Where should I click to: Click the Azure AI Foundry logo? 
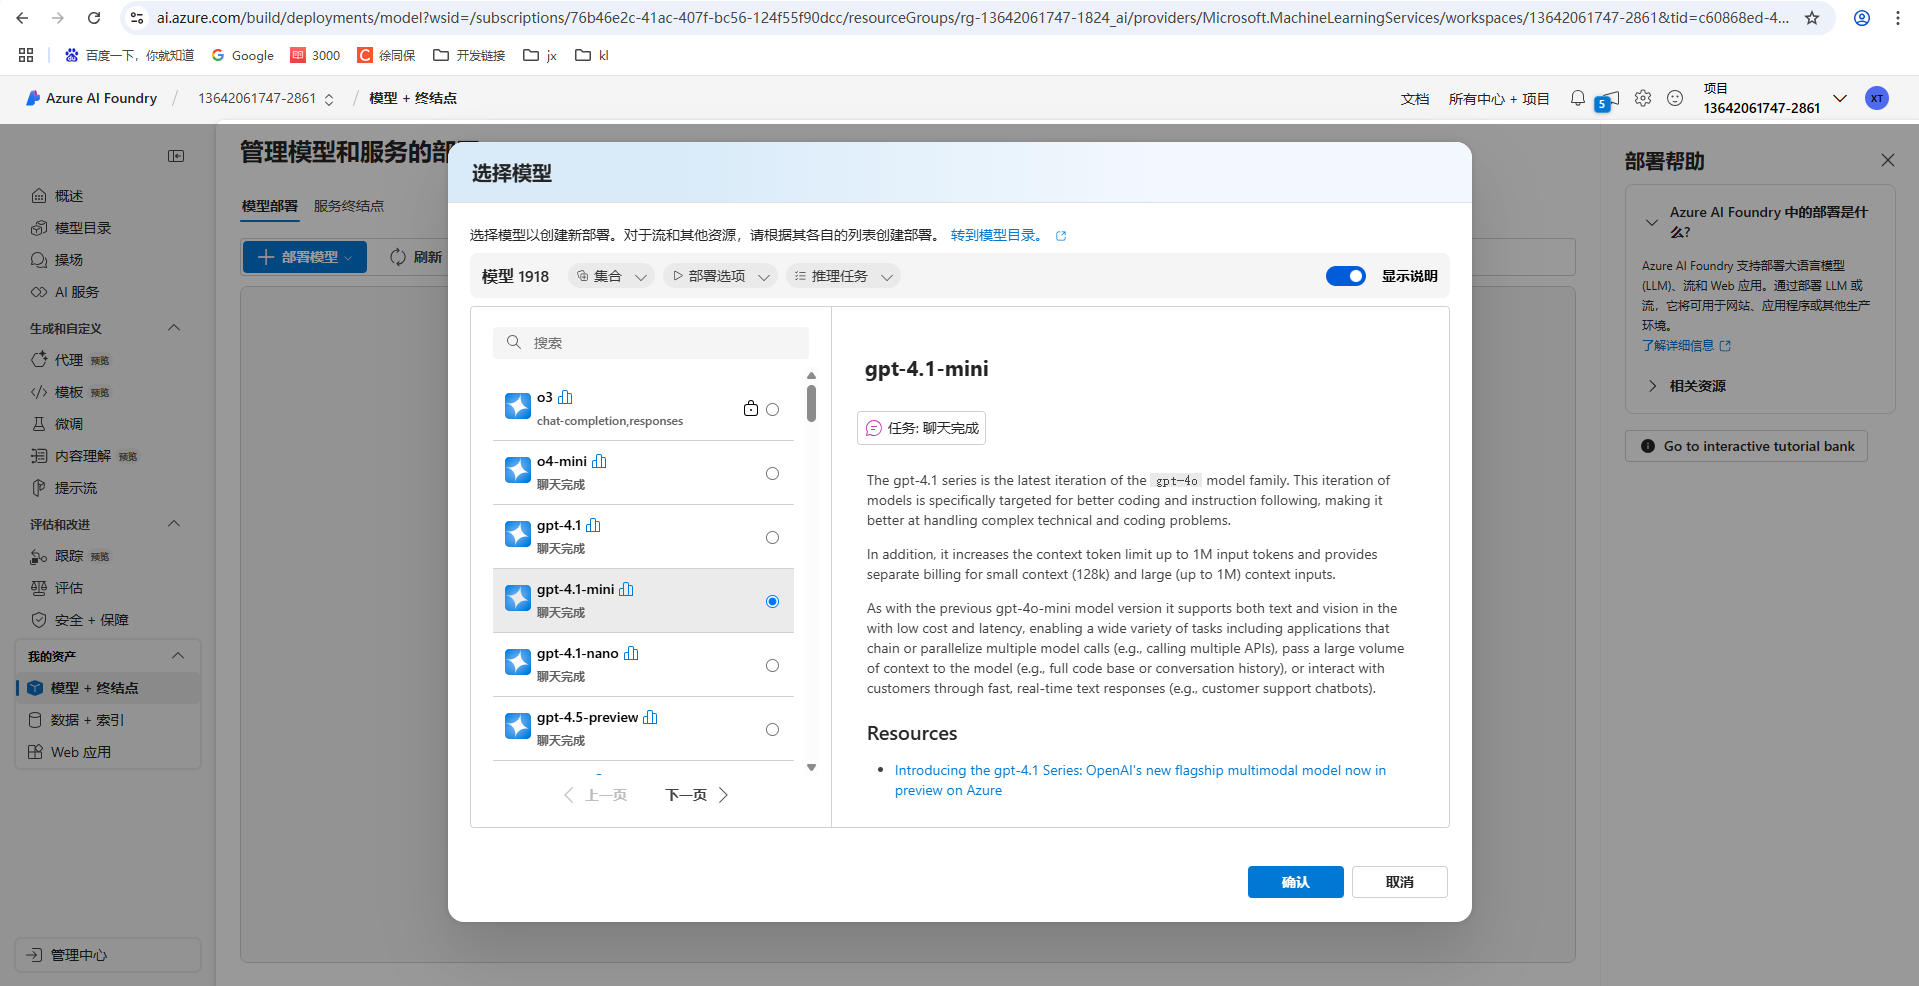click(x=33, y=98)
